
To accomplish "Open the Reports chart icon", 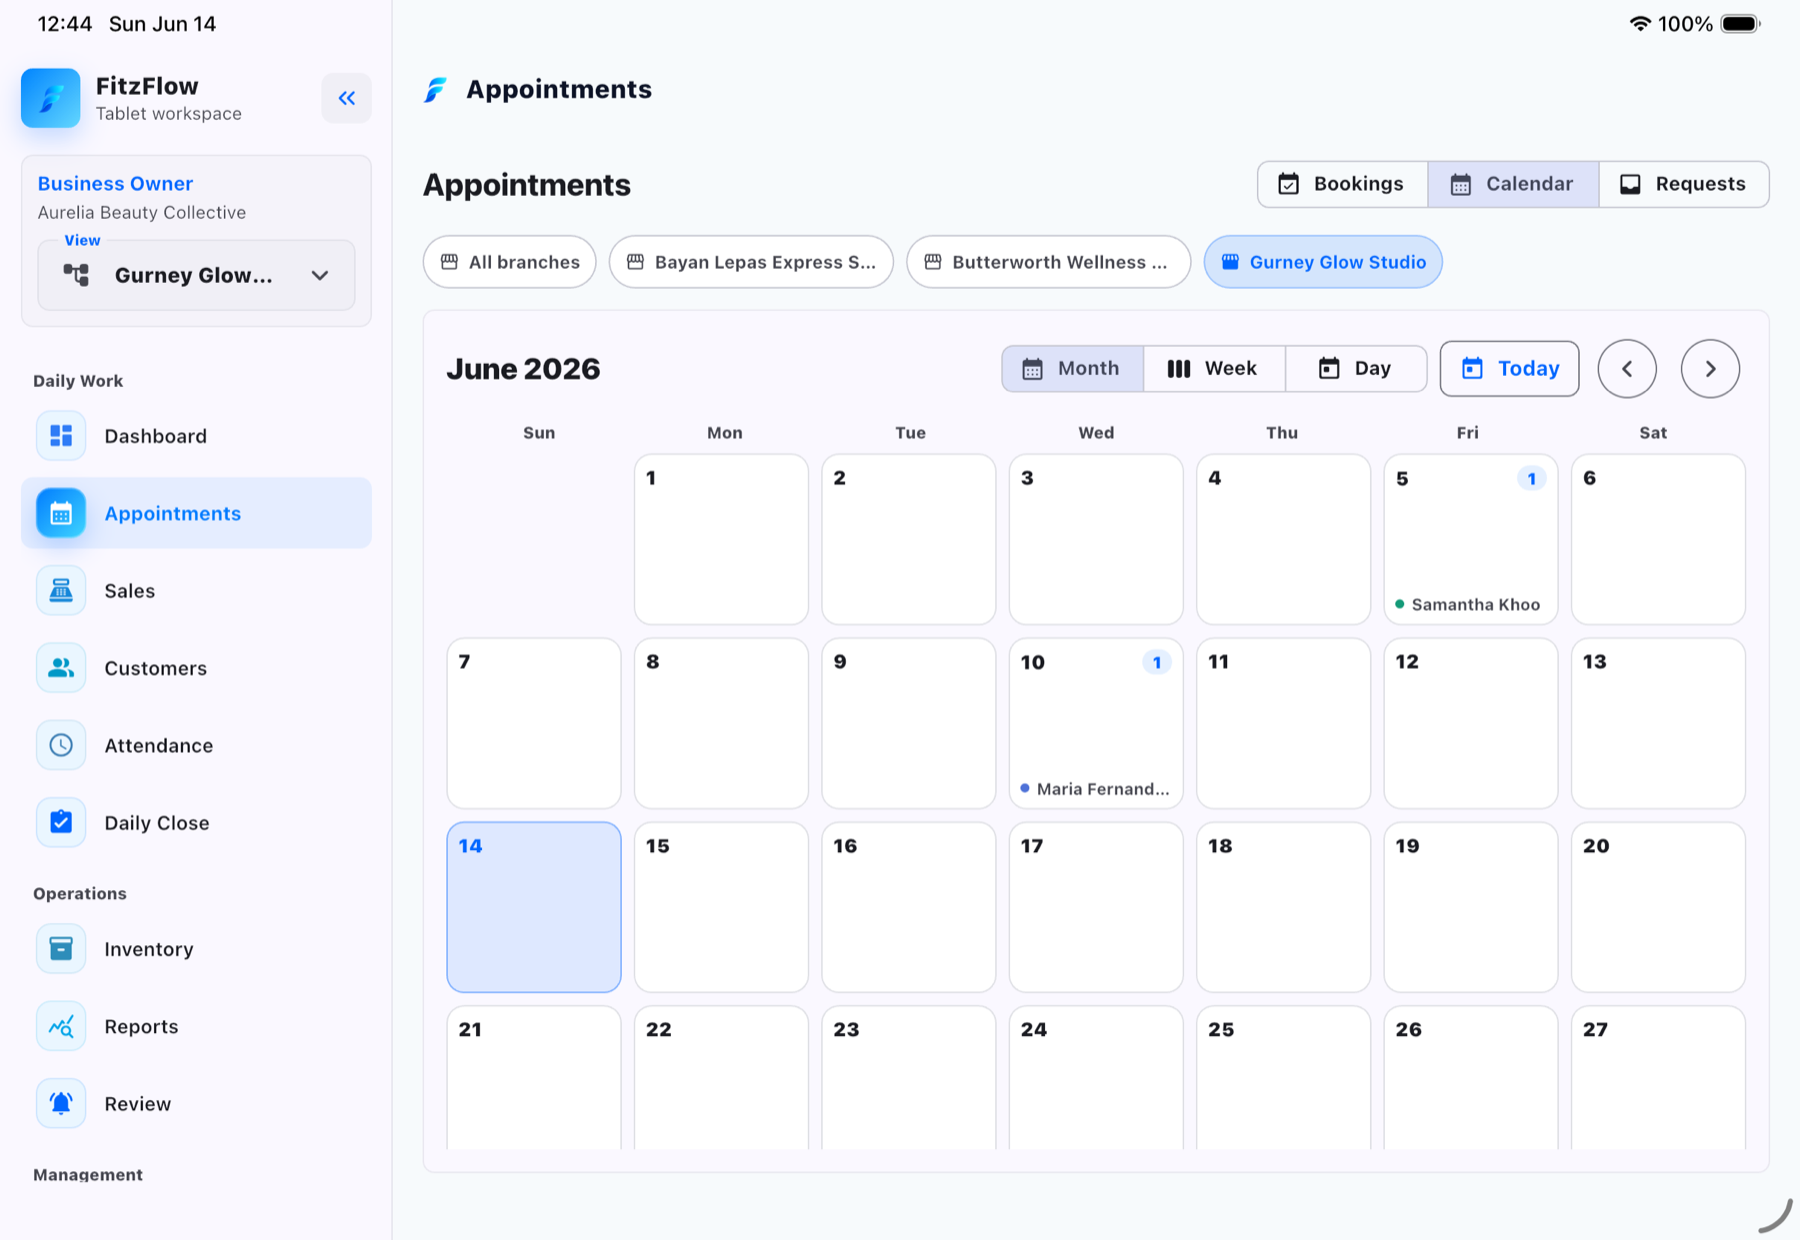I will pos(61,1026).
